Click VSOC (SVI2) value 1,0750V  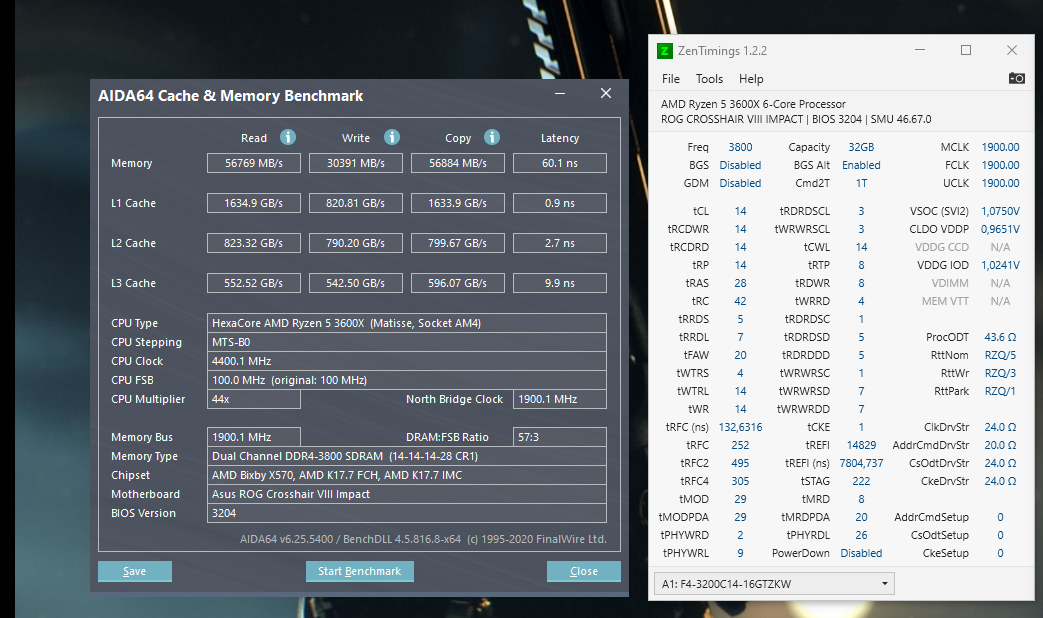(x=1000, y=211)
